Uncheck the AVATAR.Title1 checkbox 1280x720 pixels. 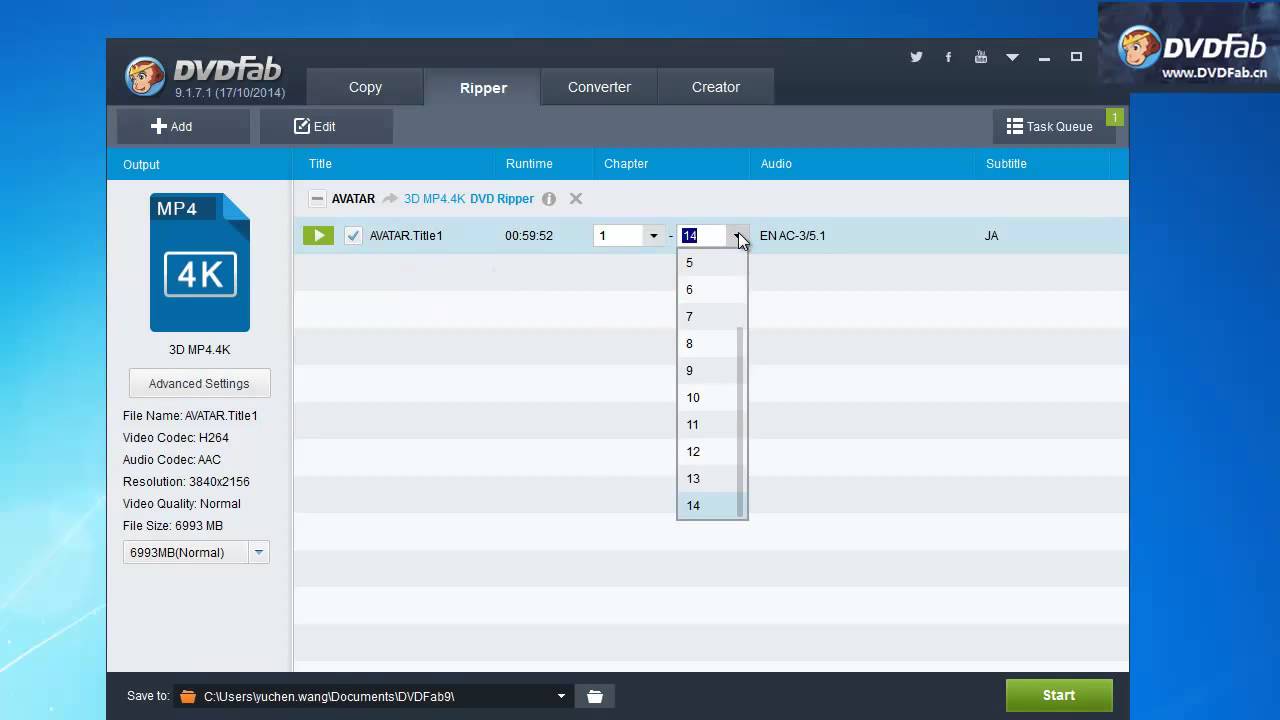[353, 236]
